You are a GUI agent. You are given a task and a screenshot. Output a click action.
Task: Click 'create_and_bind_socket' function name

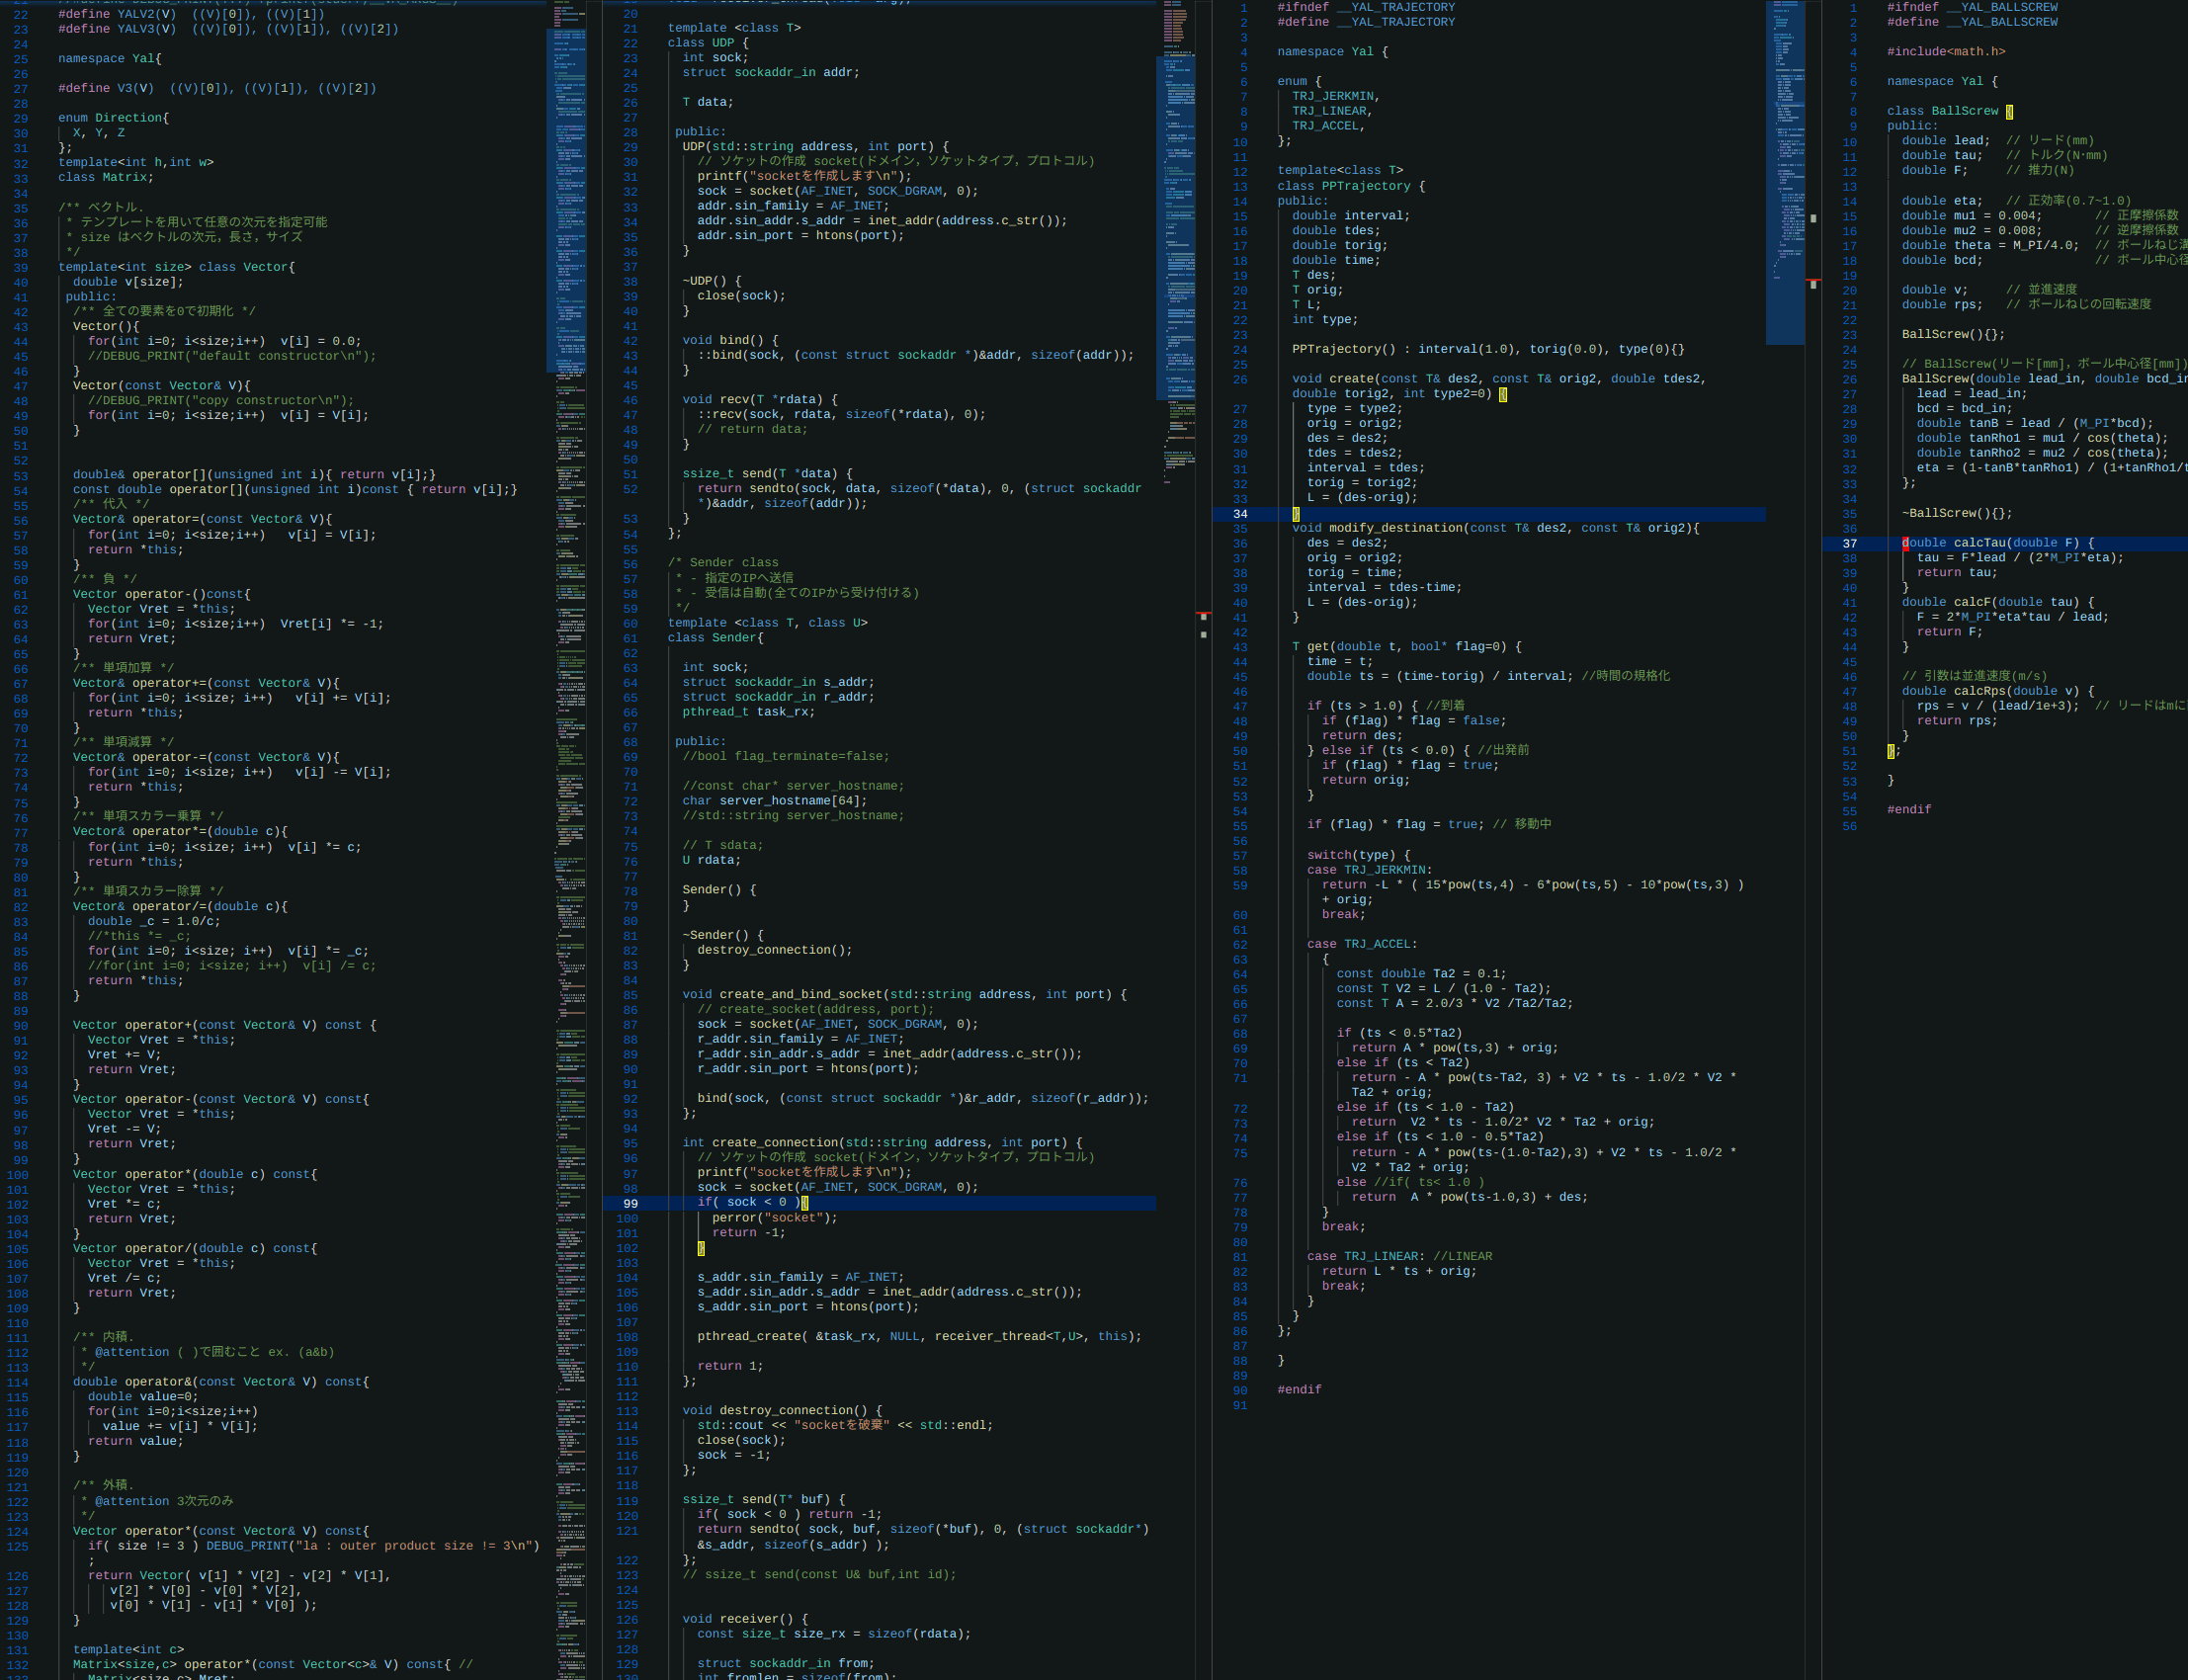(x=800, y=994)
